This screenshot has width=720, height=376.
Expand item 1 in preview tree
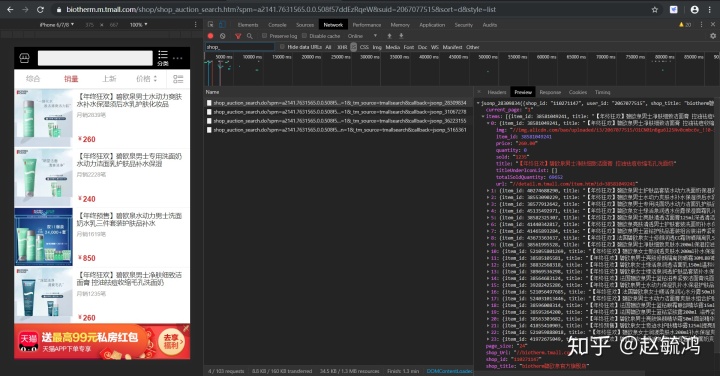[x=489, y=190]
